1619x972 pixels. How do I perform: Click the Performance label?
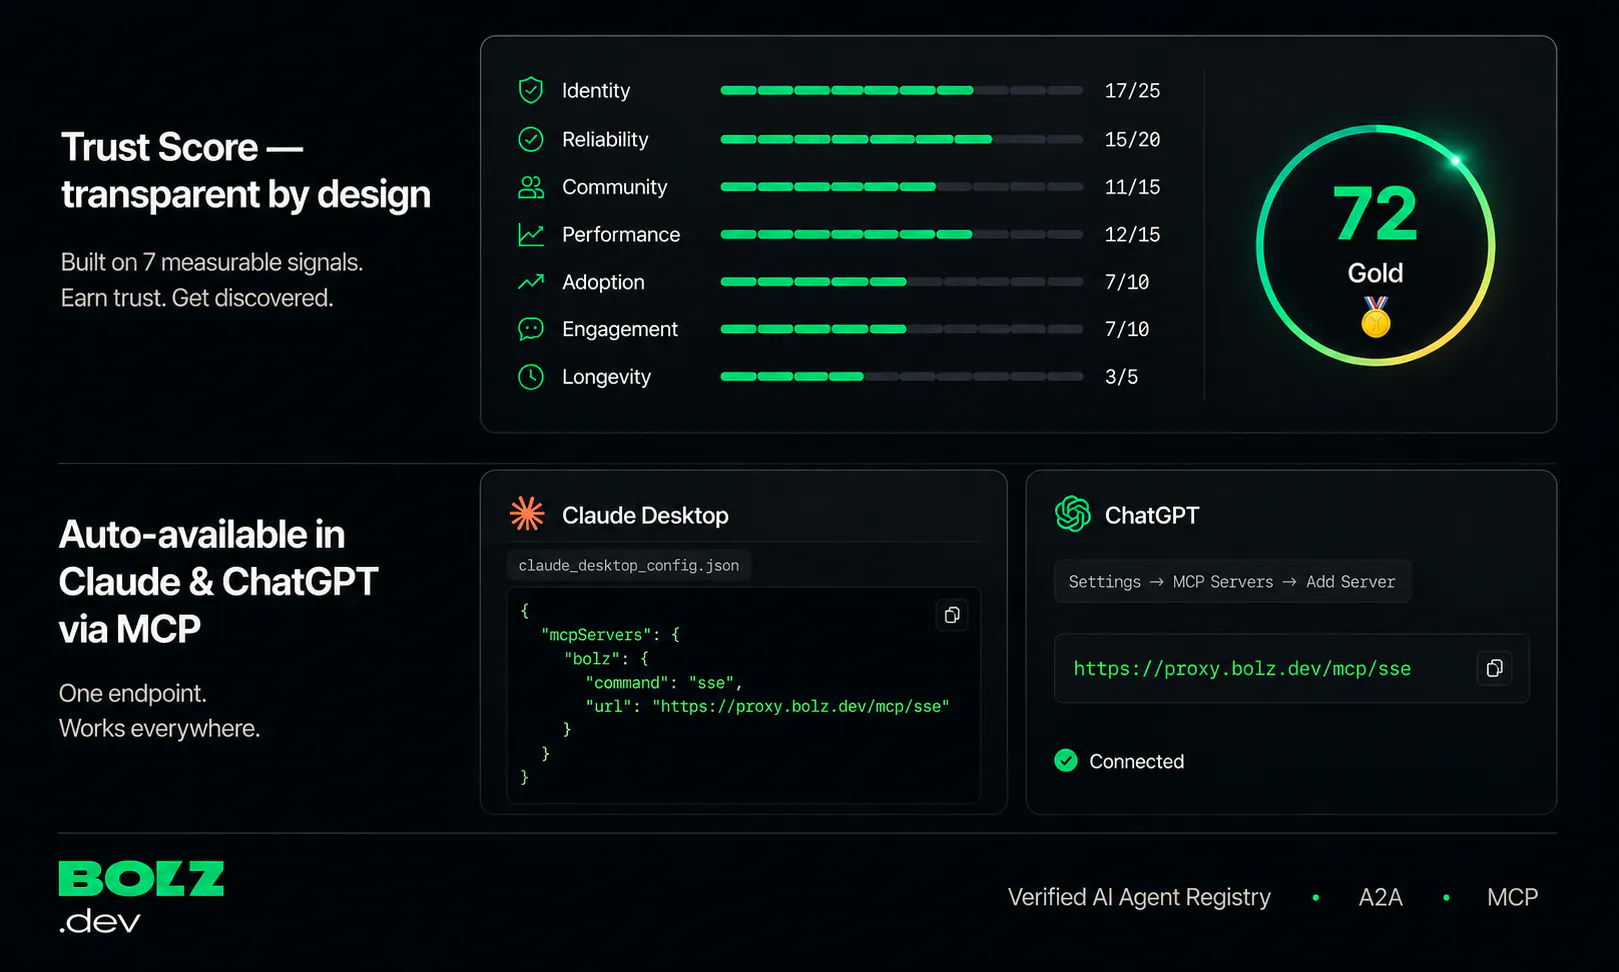pos(621,235)
